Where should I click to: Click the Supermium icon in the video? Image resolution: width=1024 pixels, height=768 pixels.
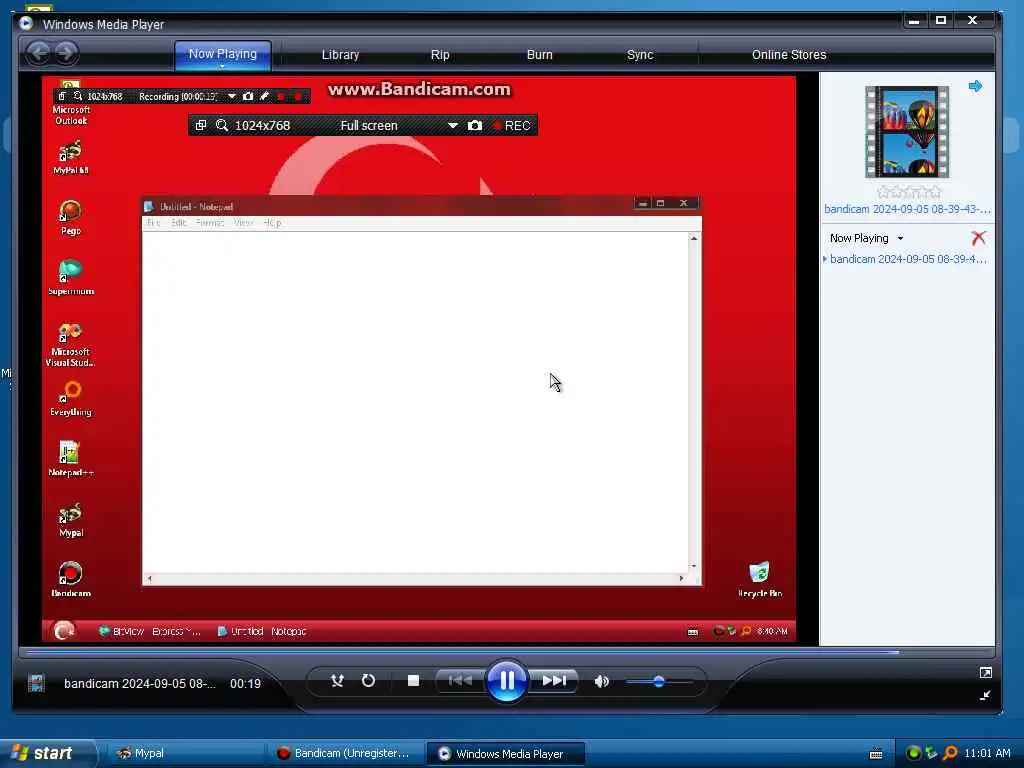71,278
